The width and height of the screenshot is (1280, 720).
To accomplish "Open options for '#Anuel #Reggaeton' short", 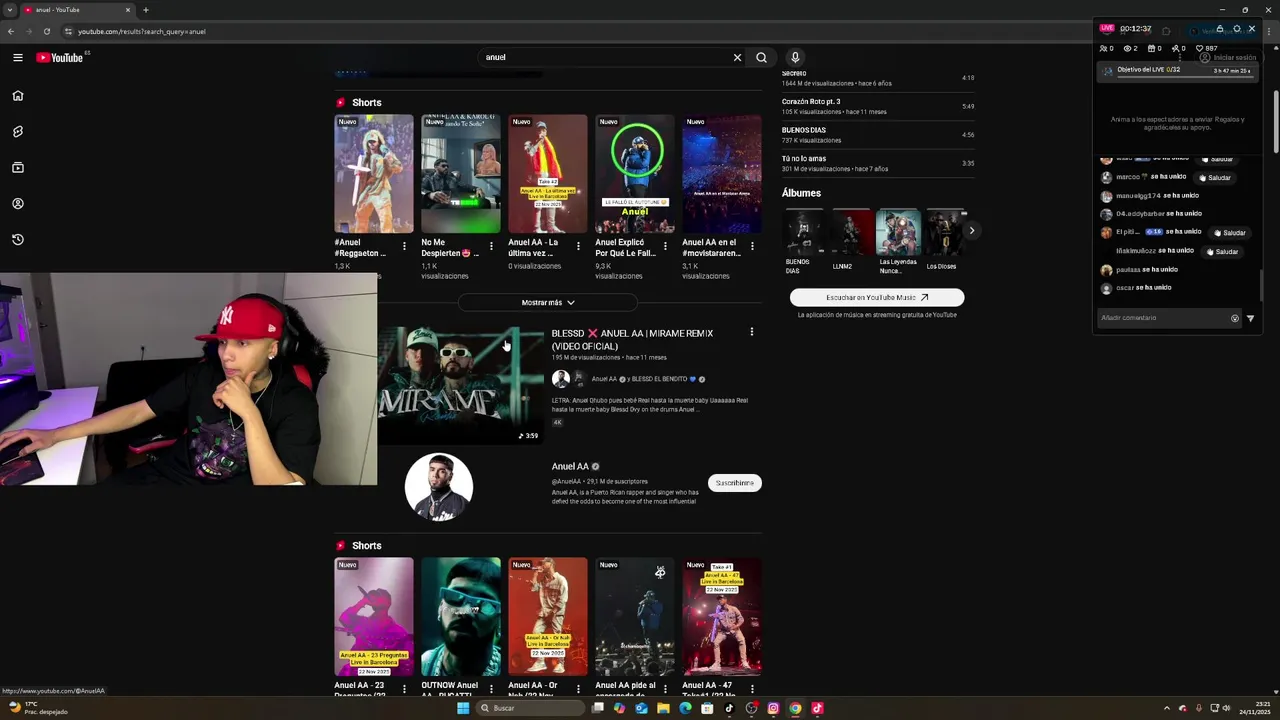I will (404, 246).
